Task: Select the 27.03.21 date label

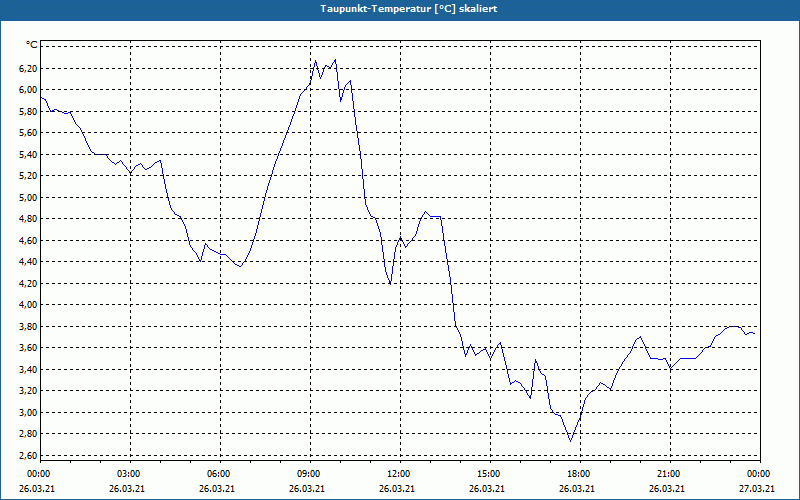Action: point(757,488)
